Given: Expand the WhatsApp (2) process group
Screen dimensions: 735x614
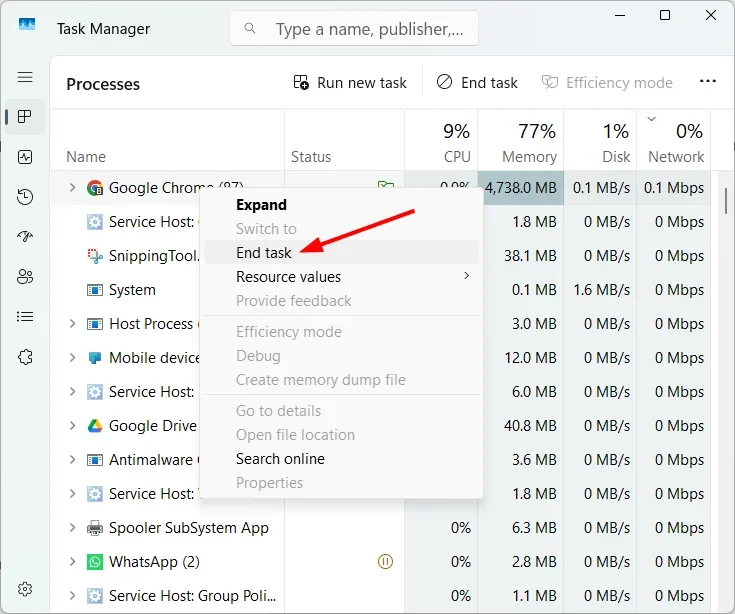Looking at the screenshot, I should tap(72, 562).
